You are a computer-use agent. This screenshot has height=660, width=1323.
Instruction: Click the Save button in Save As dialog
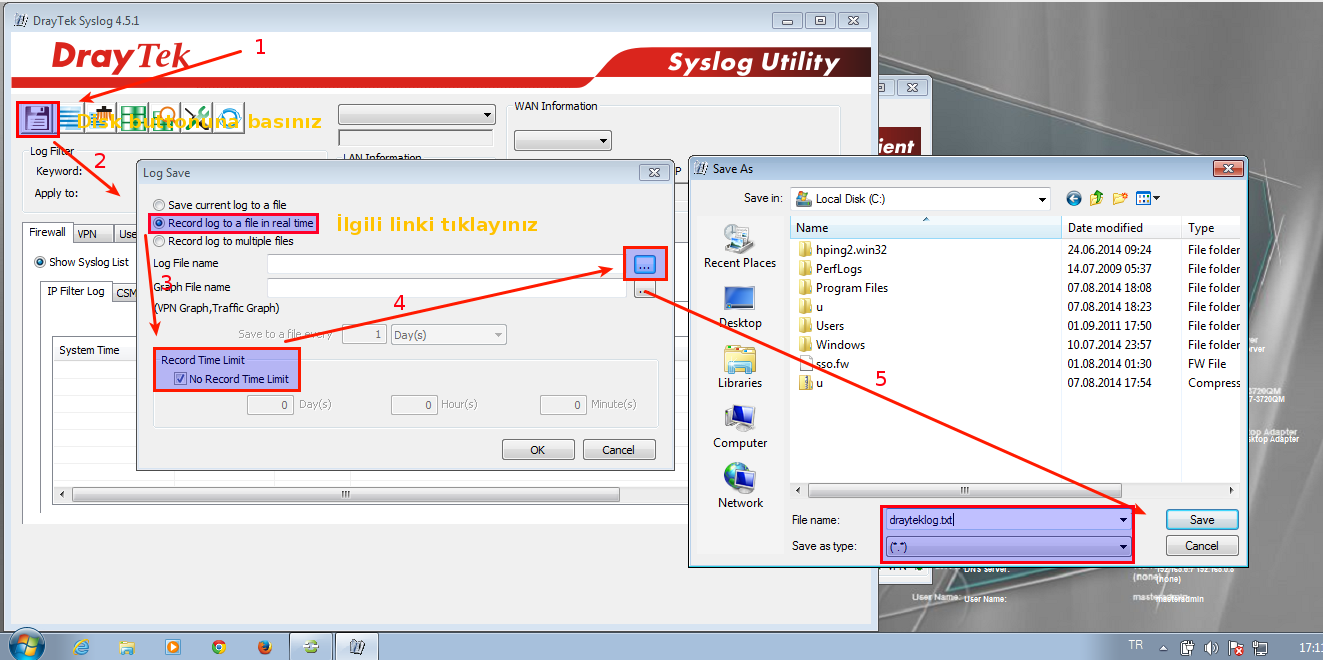pyautogui.click(x=1202, y=520)
